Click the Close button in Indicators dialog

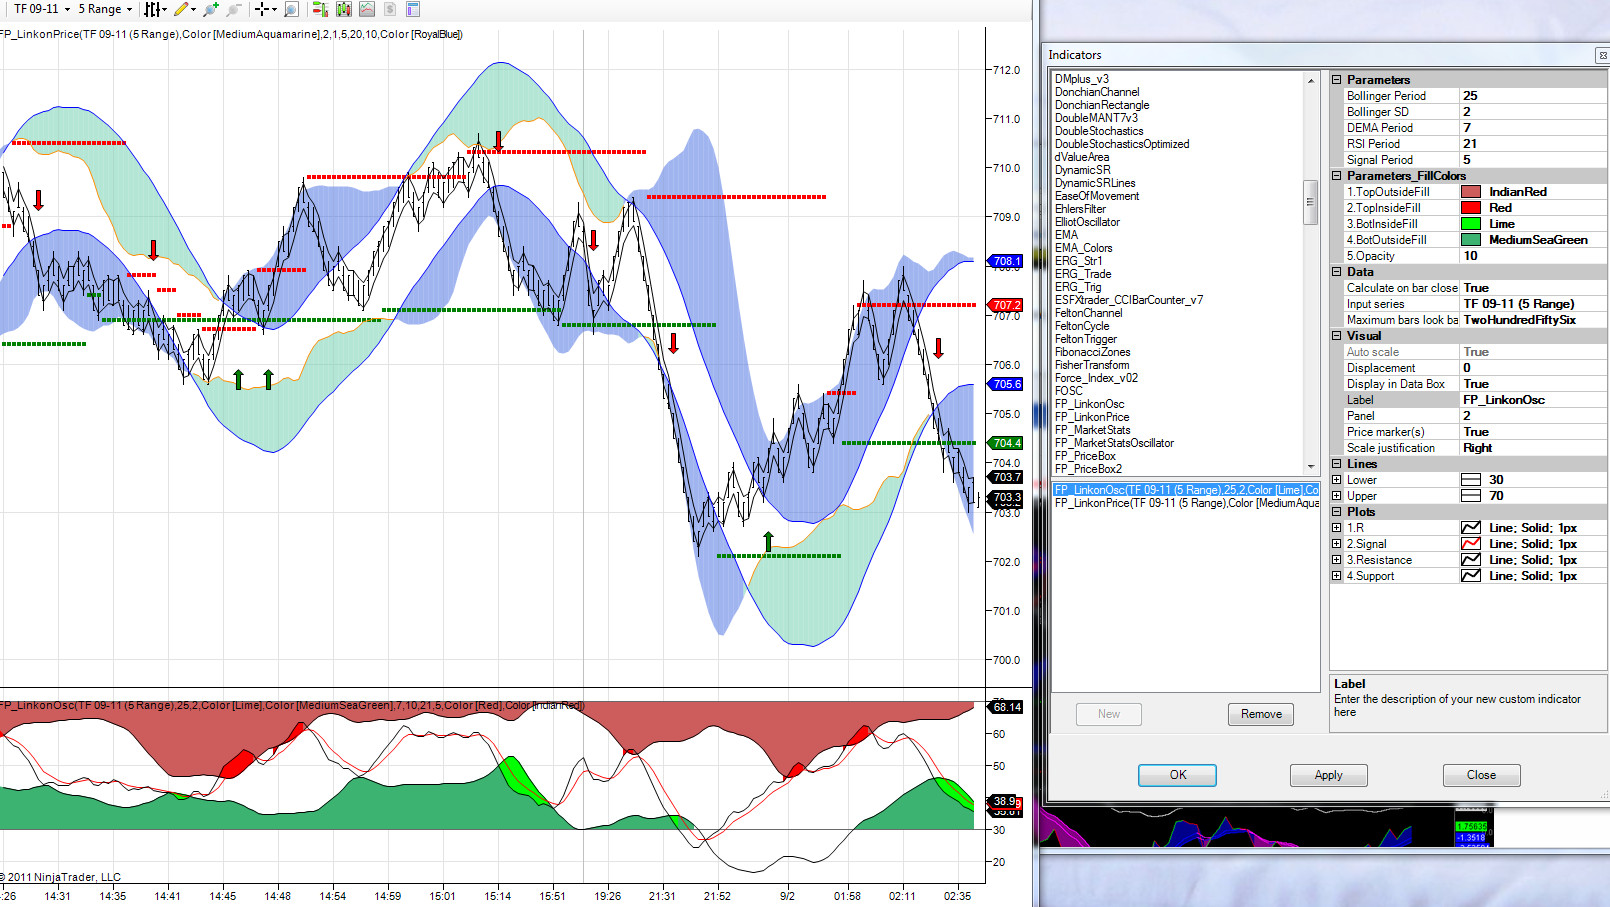[1482, 775]
